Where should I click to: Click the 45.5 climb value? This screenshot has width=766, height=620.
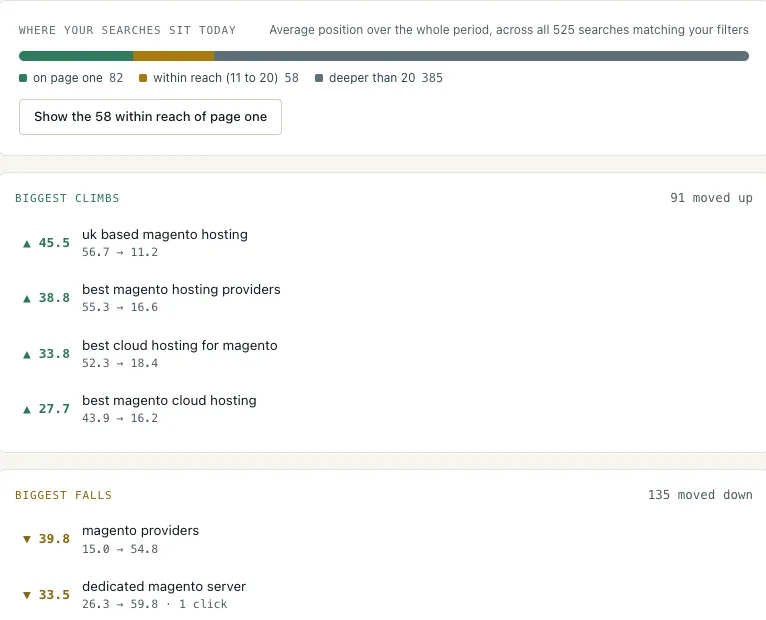(x=54, y=243)
